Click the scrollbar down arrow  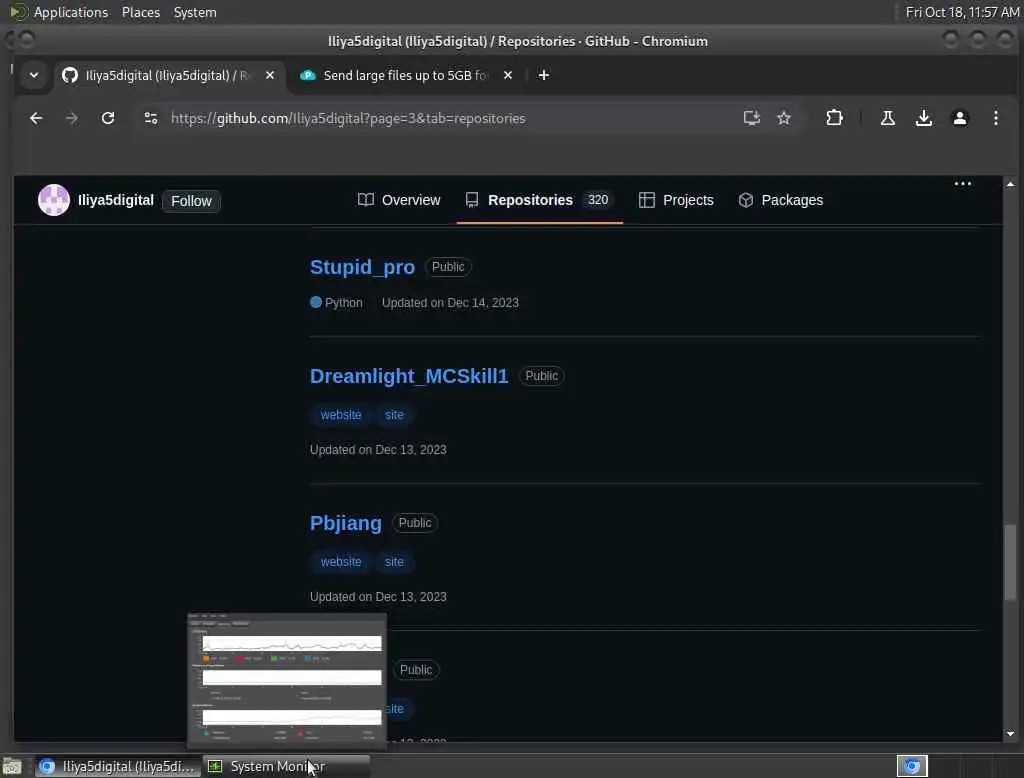1010,734
